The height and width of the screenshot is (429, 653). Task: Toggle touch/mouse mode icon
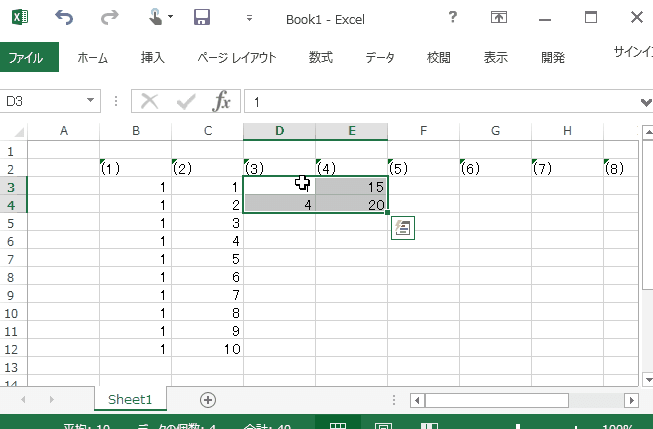[x=155, y=17]
